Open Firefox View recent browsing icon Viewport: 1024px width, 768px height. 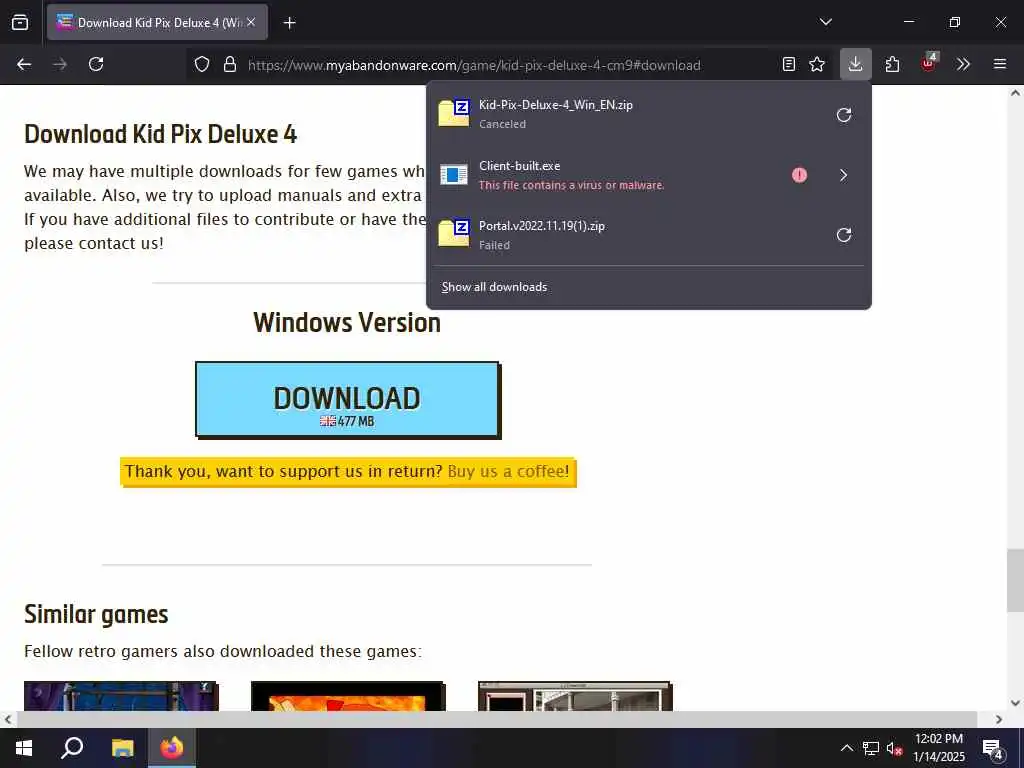tap(20, 22)
